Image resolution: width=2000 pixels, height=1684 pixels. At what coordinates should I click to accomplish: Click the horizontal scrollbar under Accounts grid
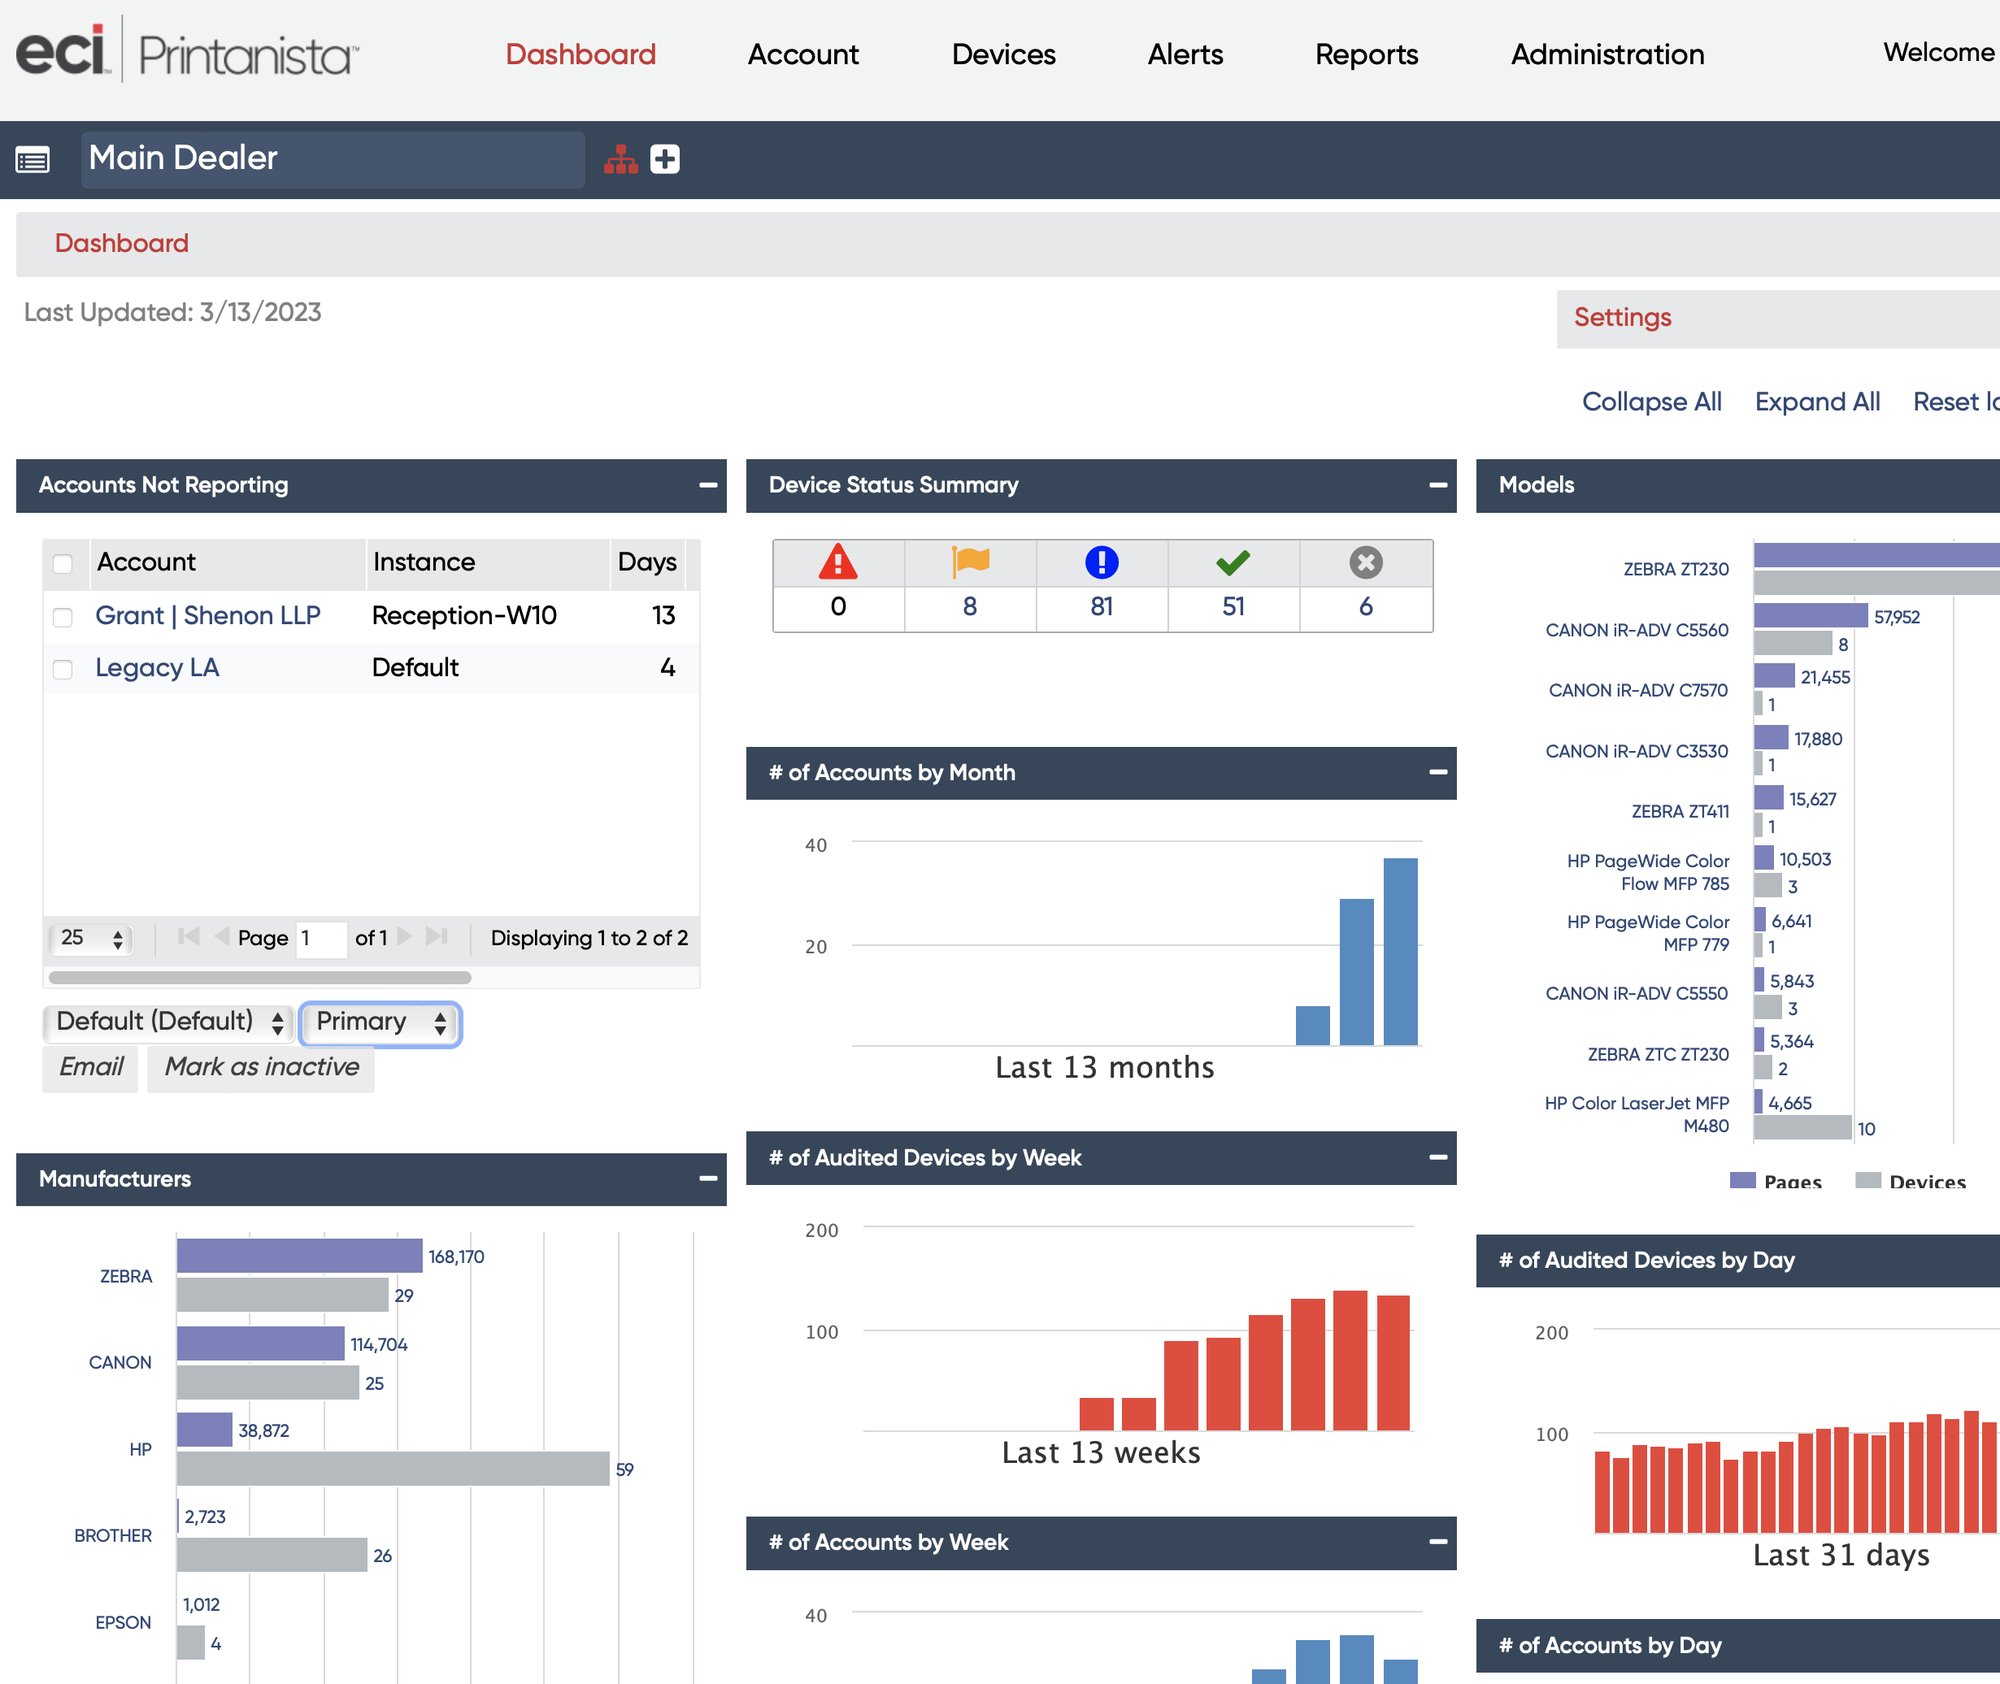click(x=259, y=977)
